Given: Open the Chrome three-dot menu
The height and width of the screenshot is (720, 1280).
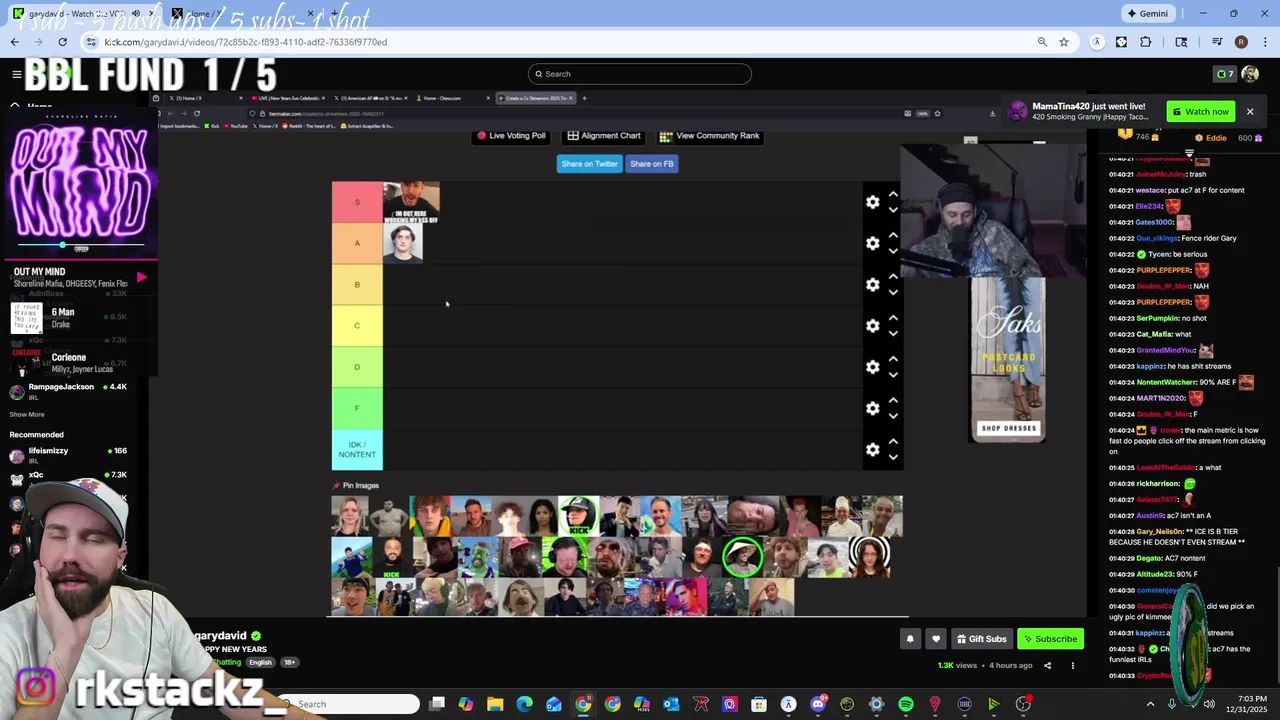Looking at the screenshot, I should click(x=1264, y=42).
